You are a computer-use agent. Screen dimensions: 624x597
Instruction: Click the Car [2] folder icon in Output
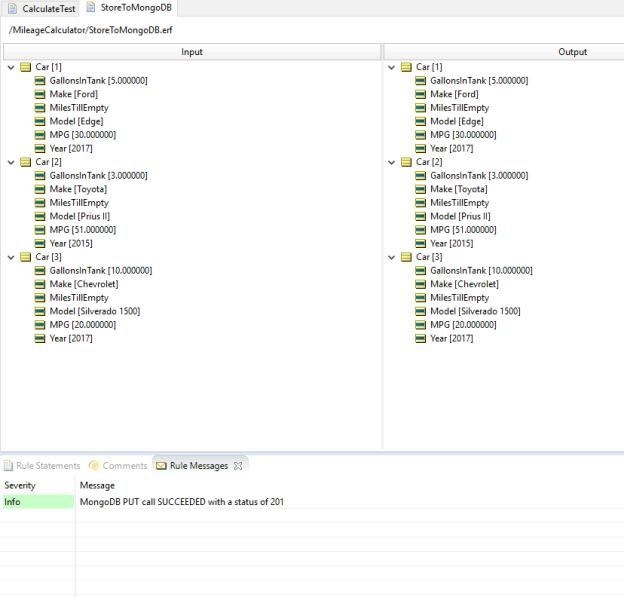[x=407, y=162]
